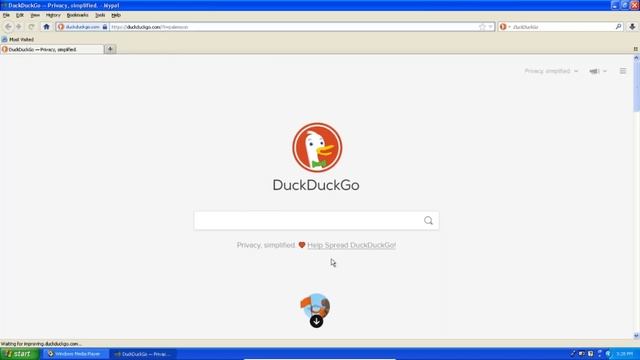Go back with the back arrow
The image size is (640, 360).
[8, 27]
